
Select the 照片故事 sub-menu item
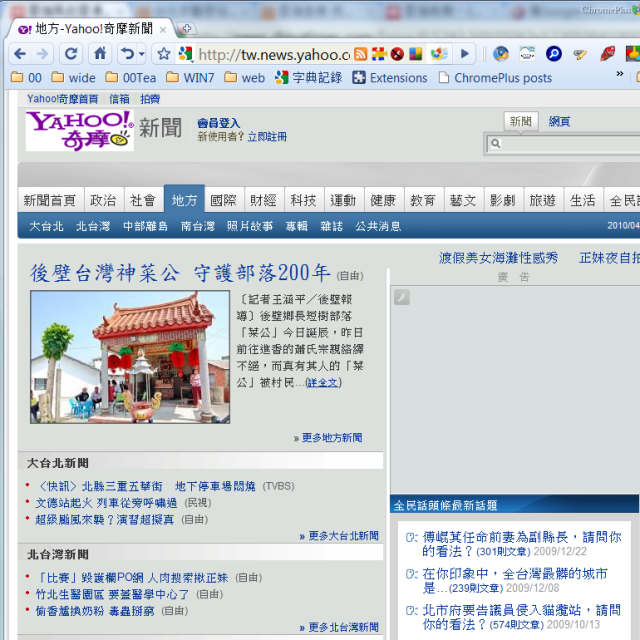(x=250, y=226)
